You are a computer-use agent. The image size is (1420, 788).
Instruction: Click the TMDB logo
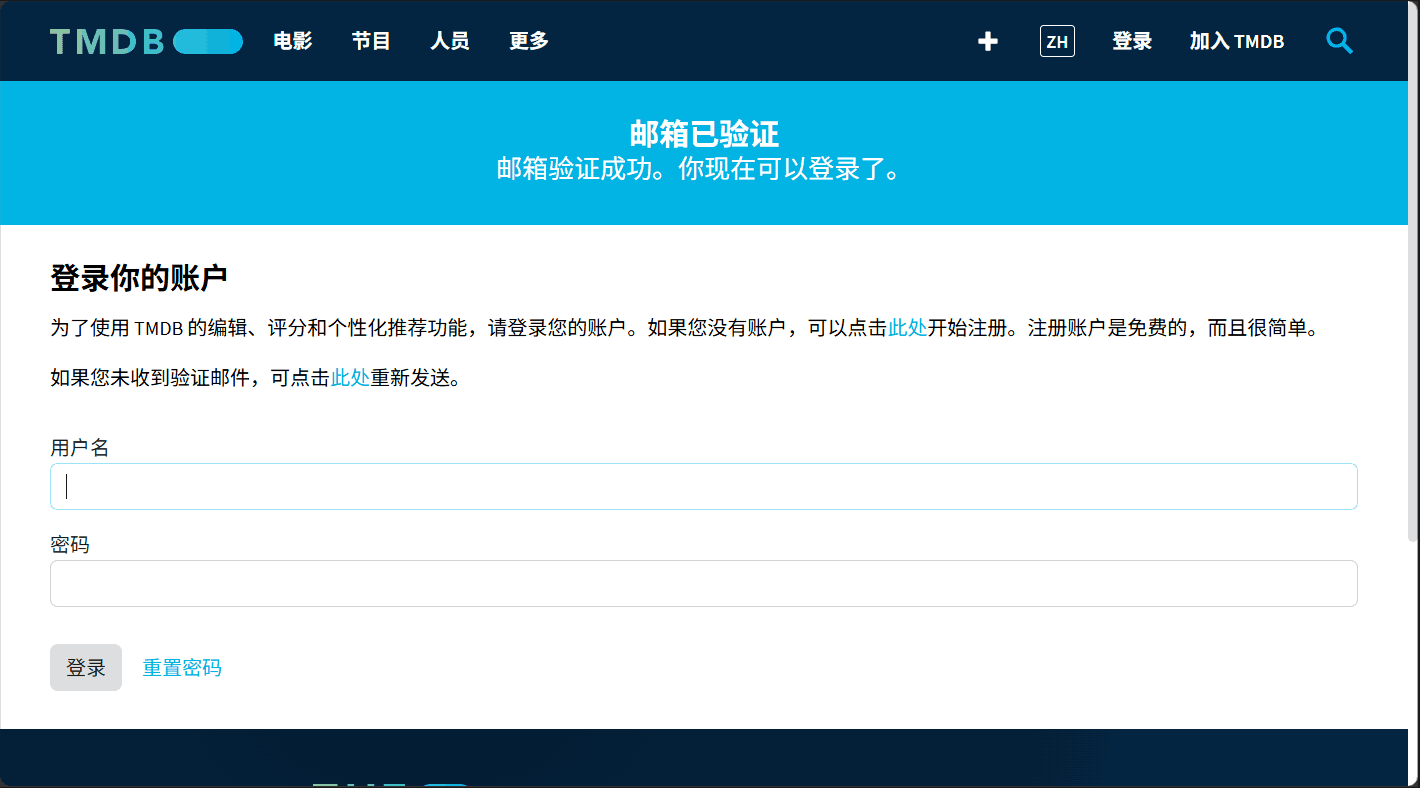click(147, 41)
